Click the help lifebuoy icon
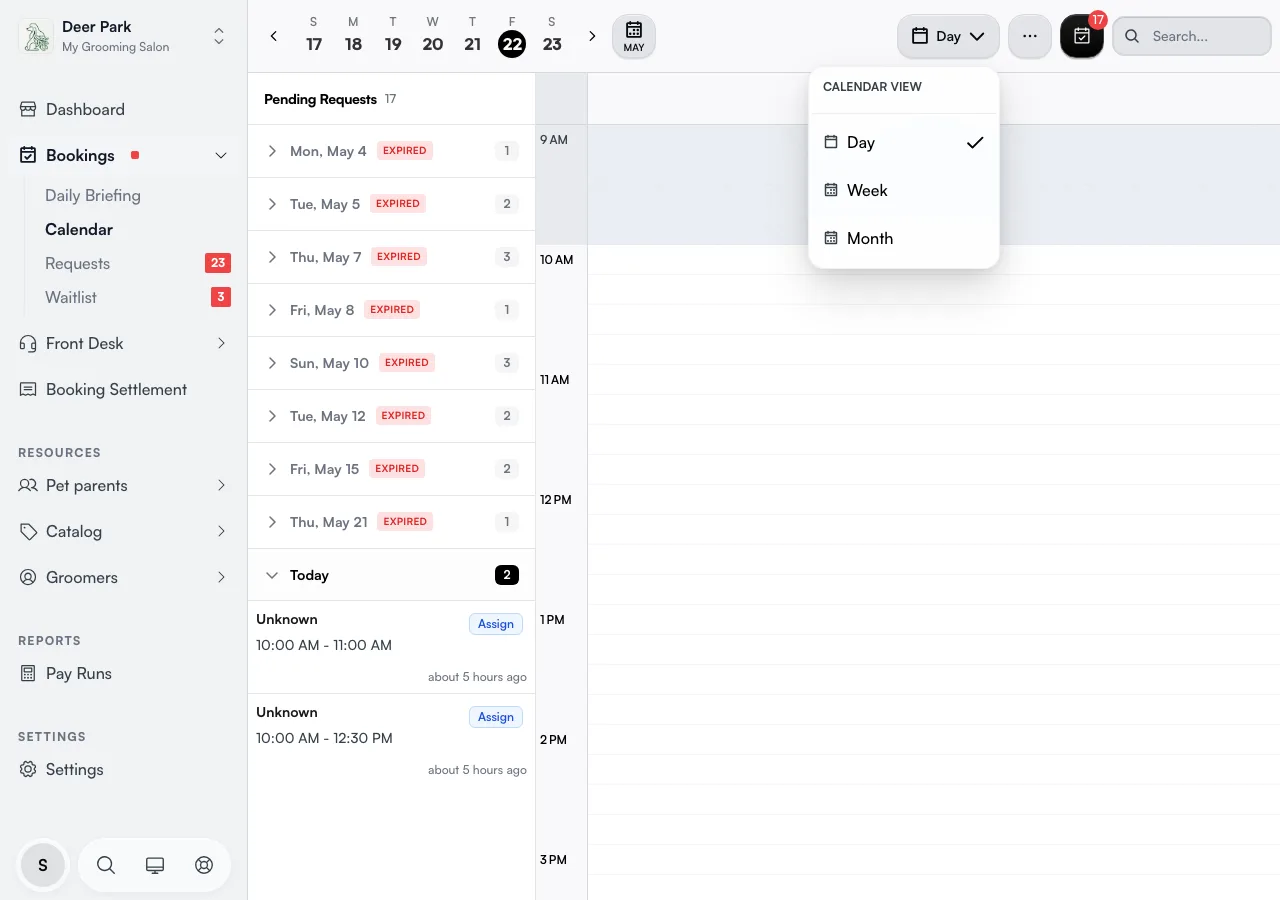Image resolution: width=1280 pixels, height=900 pixels. [x=204, y=865]
